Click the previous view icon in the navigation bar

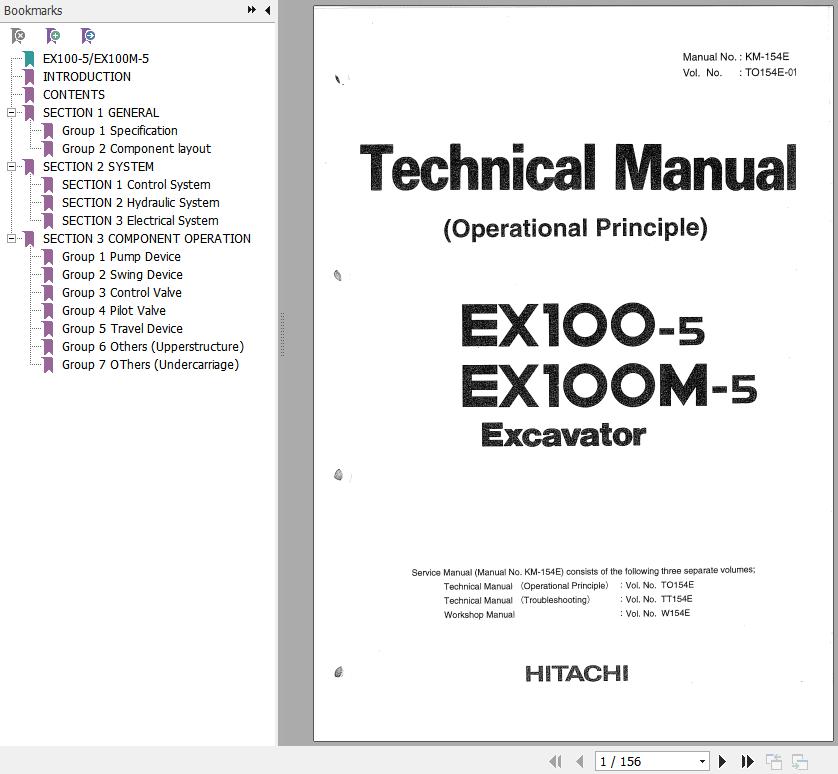pyautogui.click(x=773, y=762)
